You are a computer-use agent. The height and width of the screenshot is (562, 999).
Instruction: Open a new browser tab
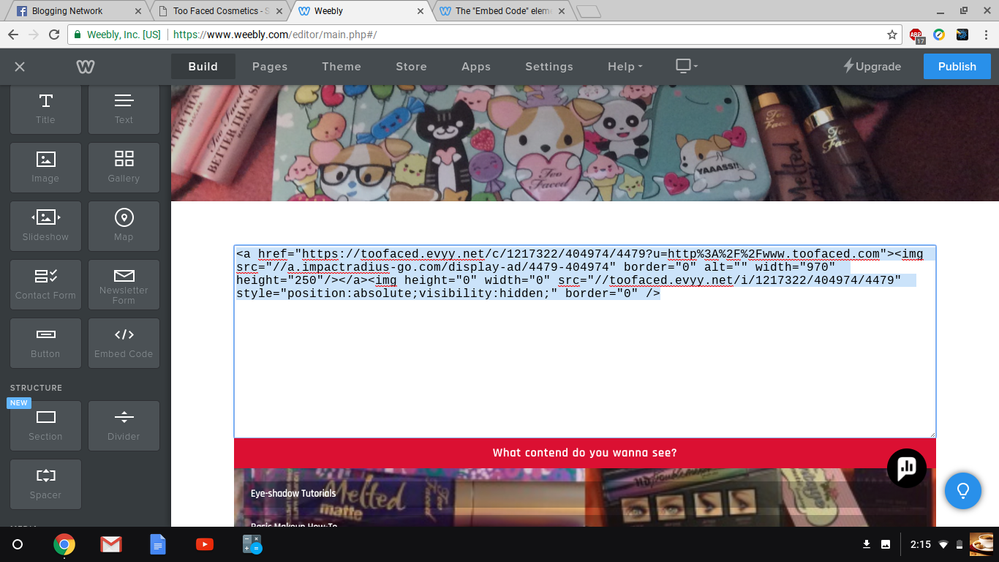point(588,11)
